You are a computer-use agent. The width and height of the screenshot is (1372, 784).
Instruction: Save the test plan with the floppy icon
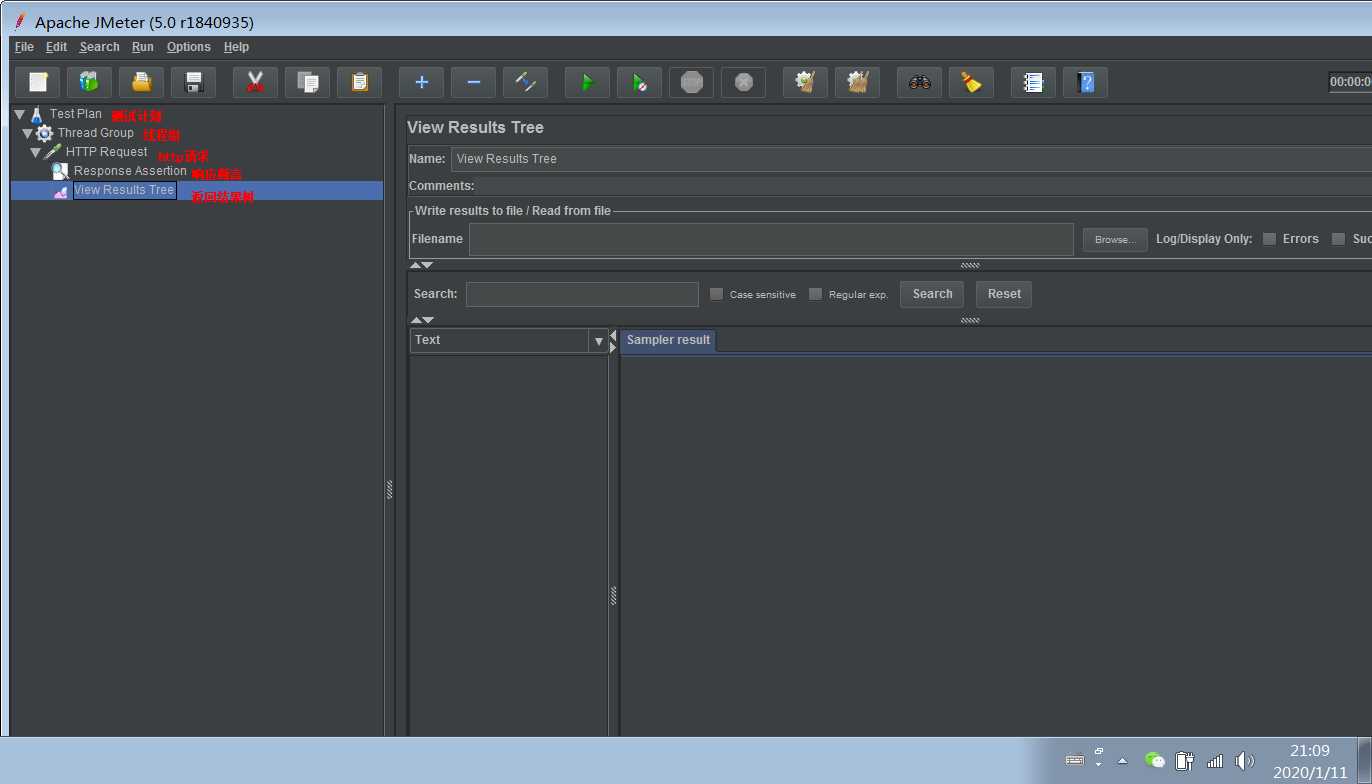[x=194, y=82]
